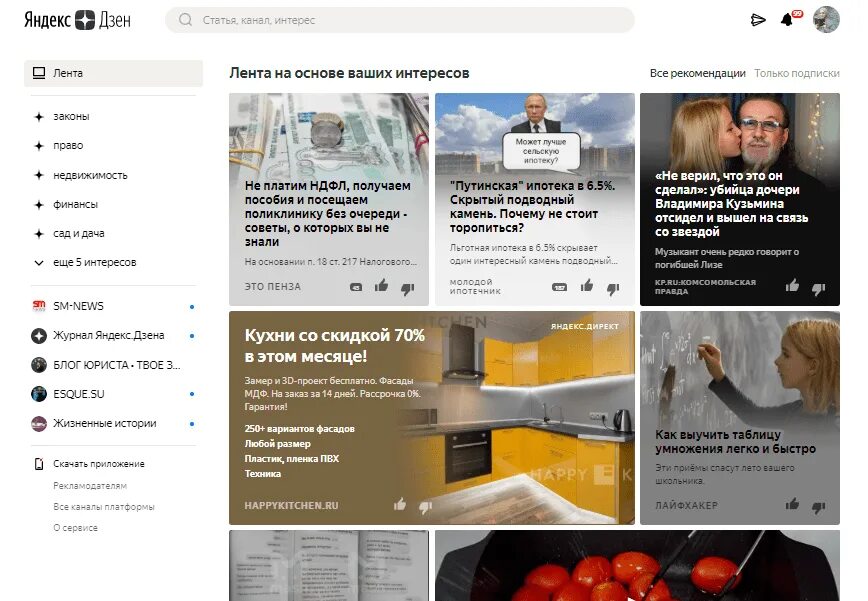The width and height of the screenshot is (868, 601).
Task: Open notifications bell icon
Action: (787, 20)
